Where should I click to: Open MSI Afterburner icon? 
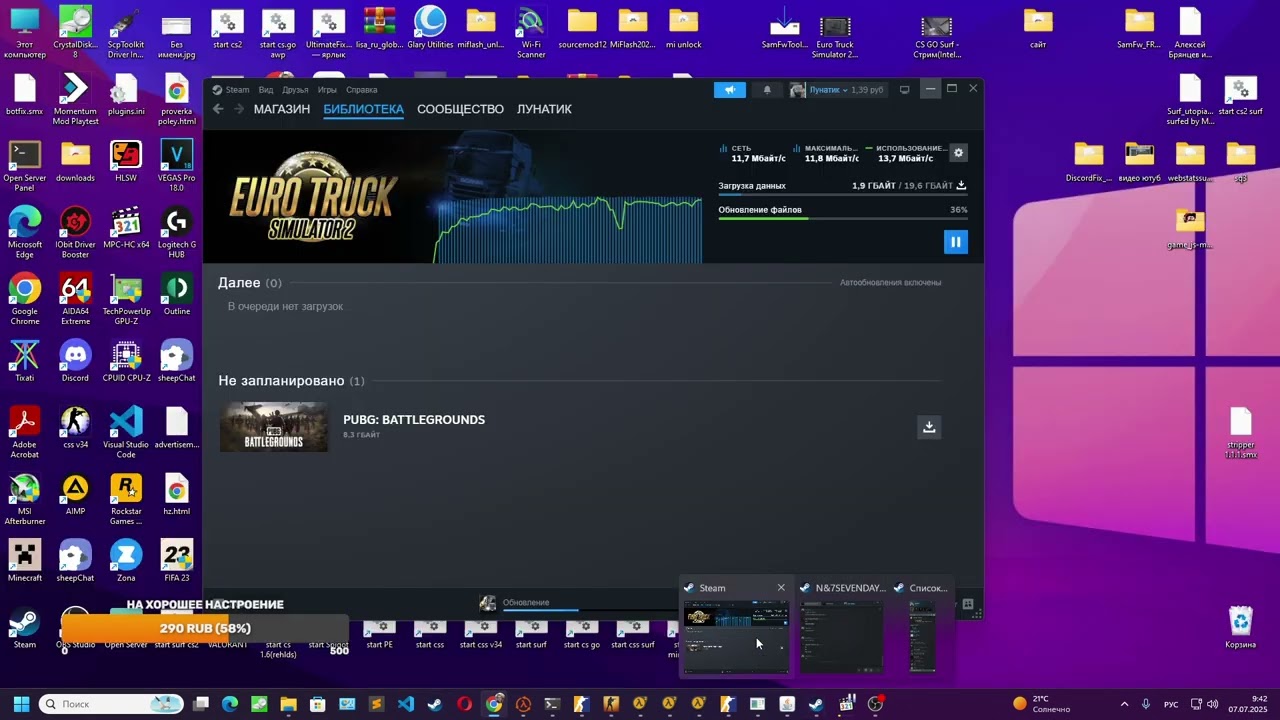(25, 499)
